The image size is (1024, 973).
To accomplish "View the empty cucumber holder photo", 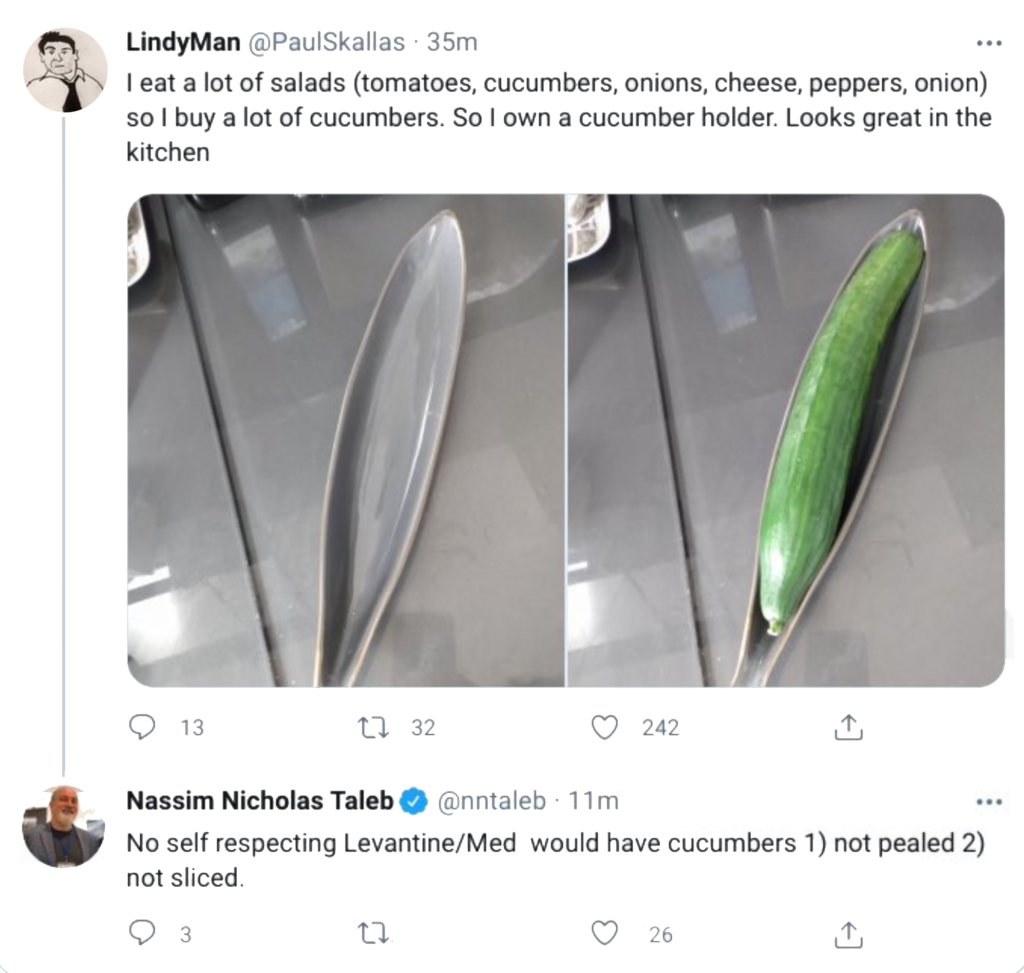I will (x=345, y=440).
